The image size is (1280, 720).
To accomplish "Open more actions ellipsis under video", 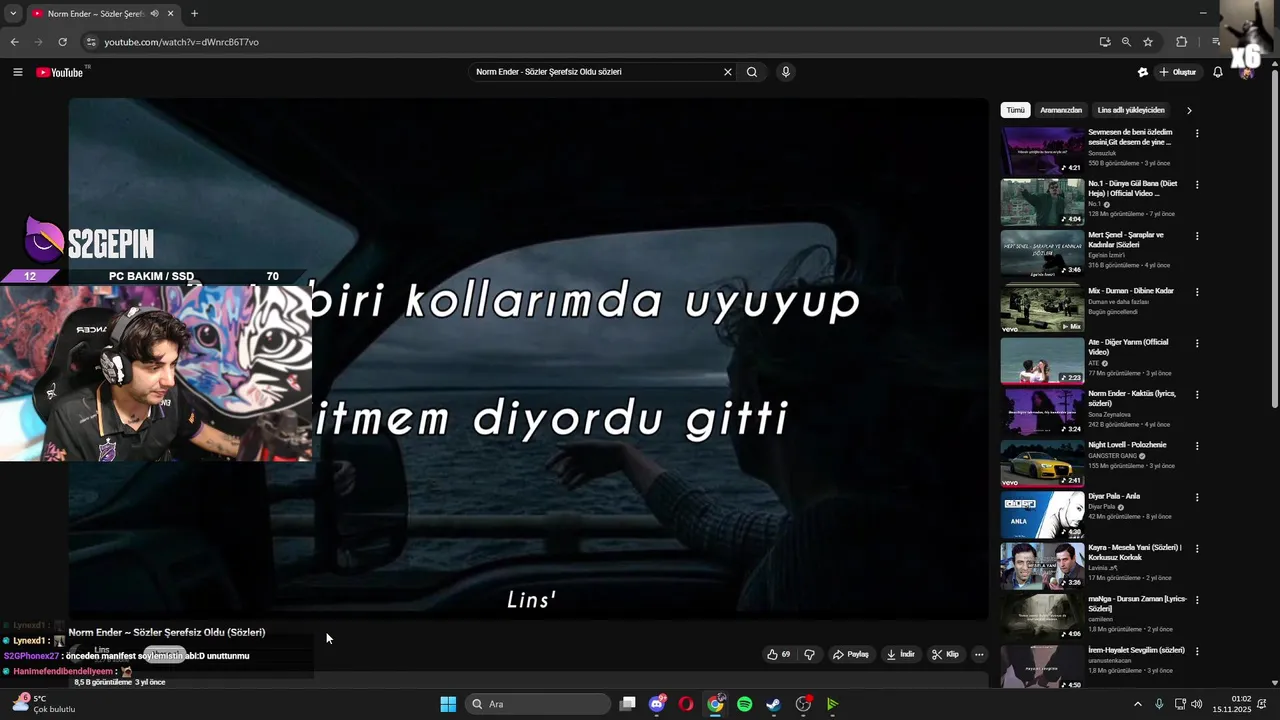I will pyautogui.click(x=979, y=654).
